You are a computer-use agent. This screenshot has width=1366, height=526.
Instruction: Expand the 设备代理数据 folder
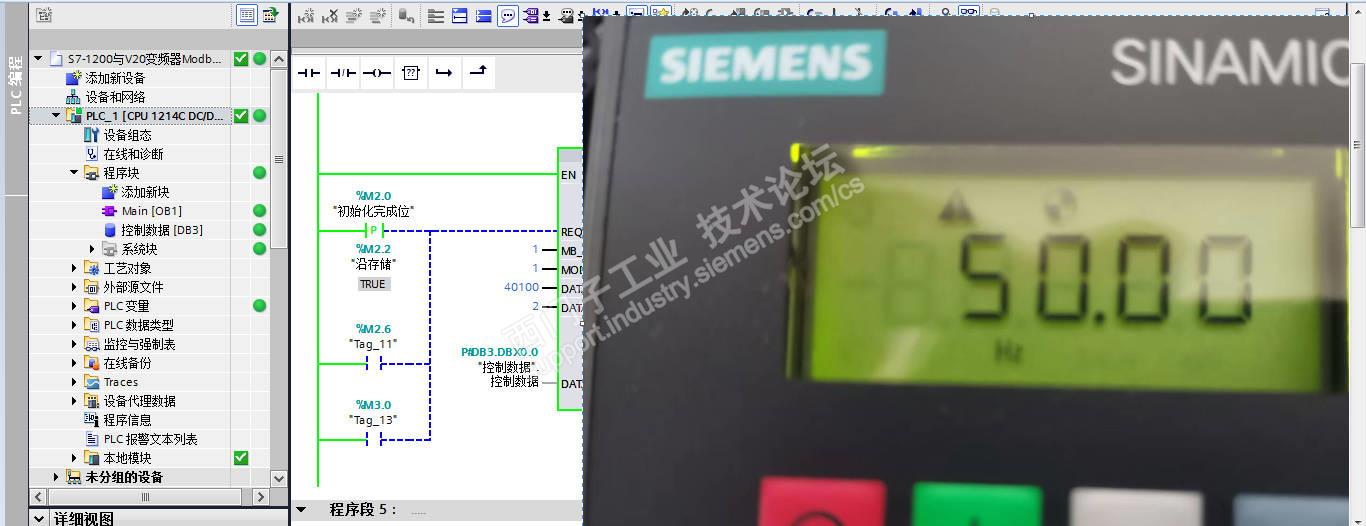pyautogui.click(x=74, y=401)
